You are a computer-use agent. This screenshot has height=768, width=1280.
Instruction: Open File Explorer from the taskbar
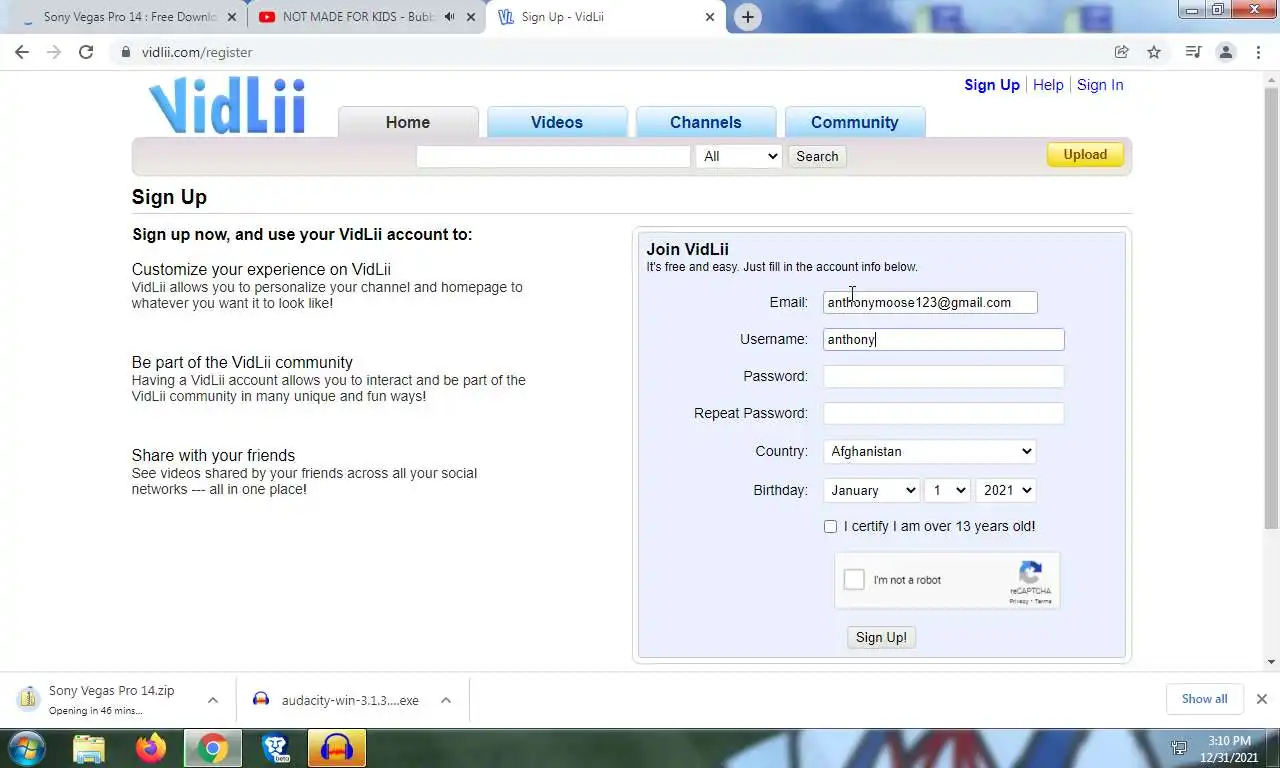click(x=89, y=748)
